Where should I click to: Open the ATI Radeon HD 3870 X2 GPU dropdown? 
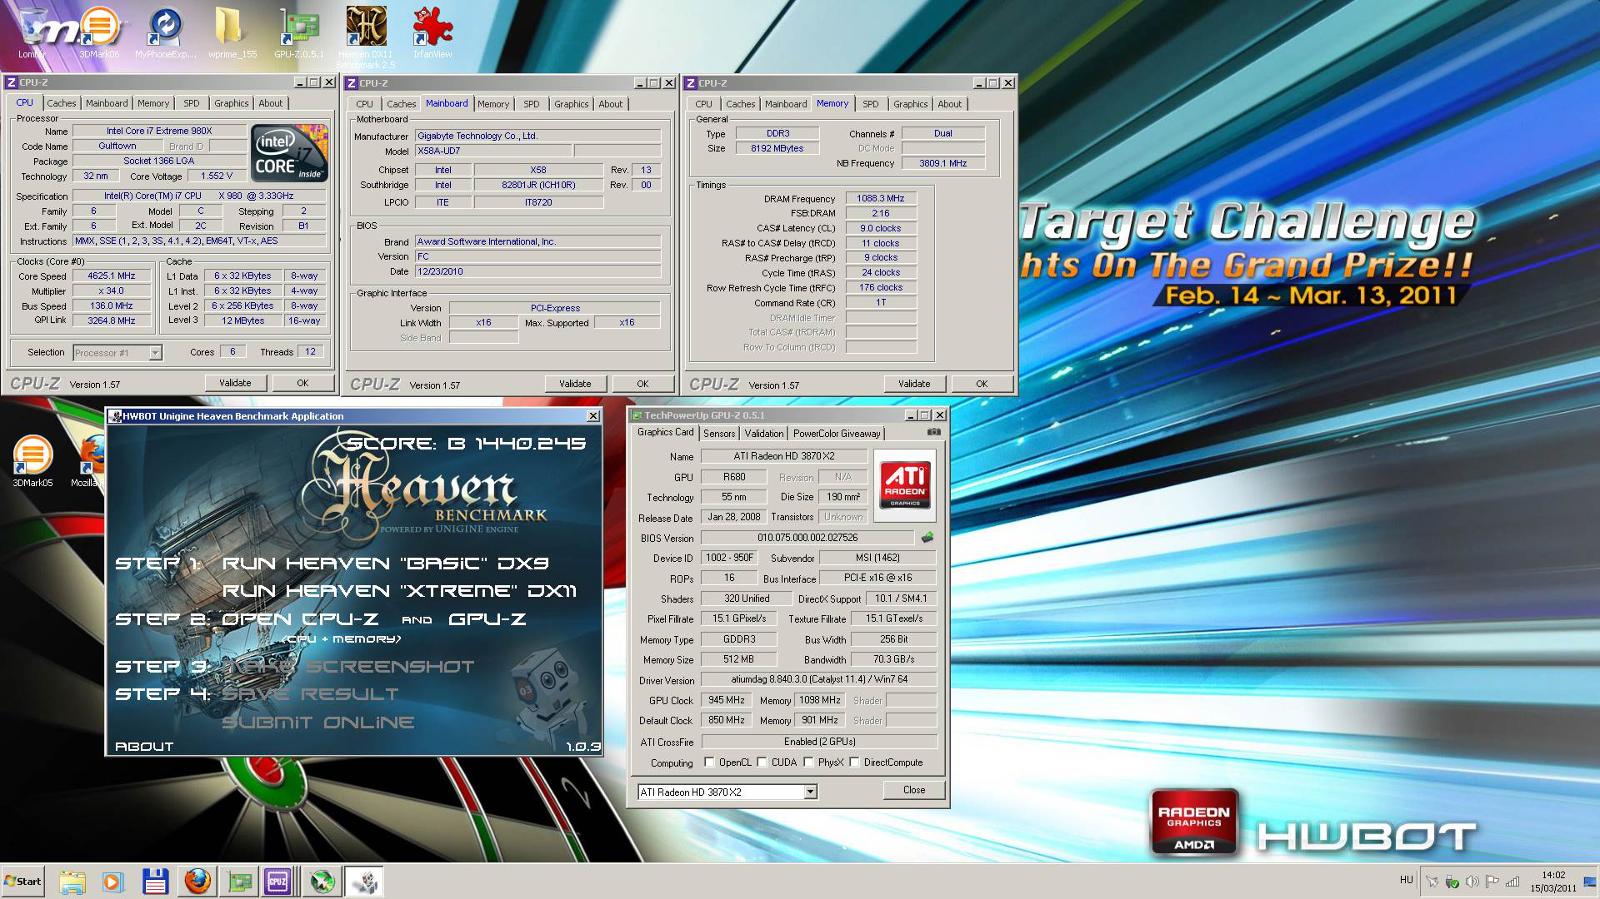(x=727, y=792)
